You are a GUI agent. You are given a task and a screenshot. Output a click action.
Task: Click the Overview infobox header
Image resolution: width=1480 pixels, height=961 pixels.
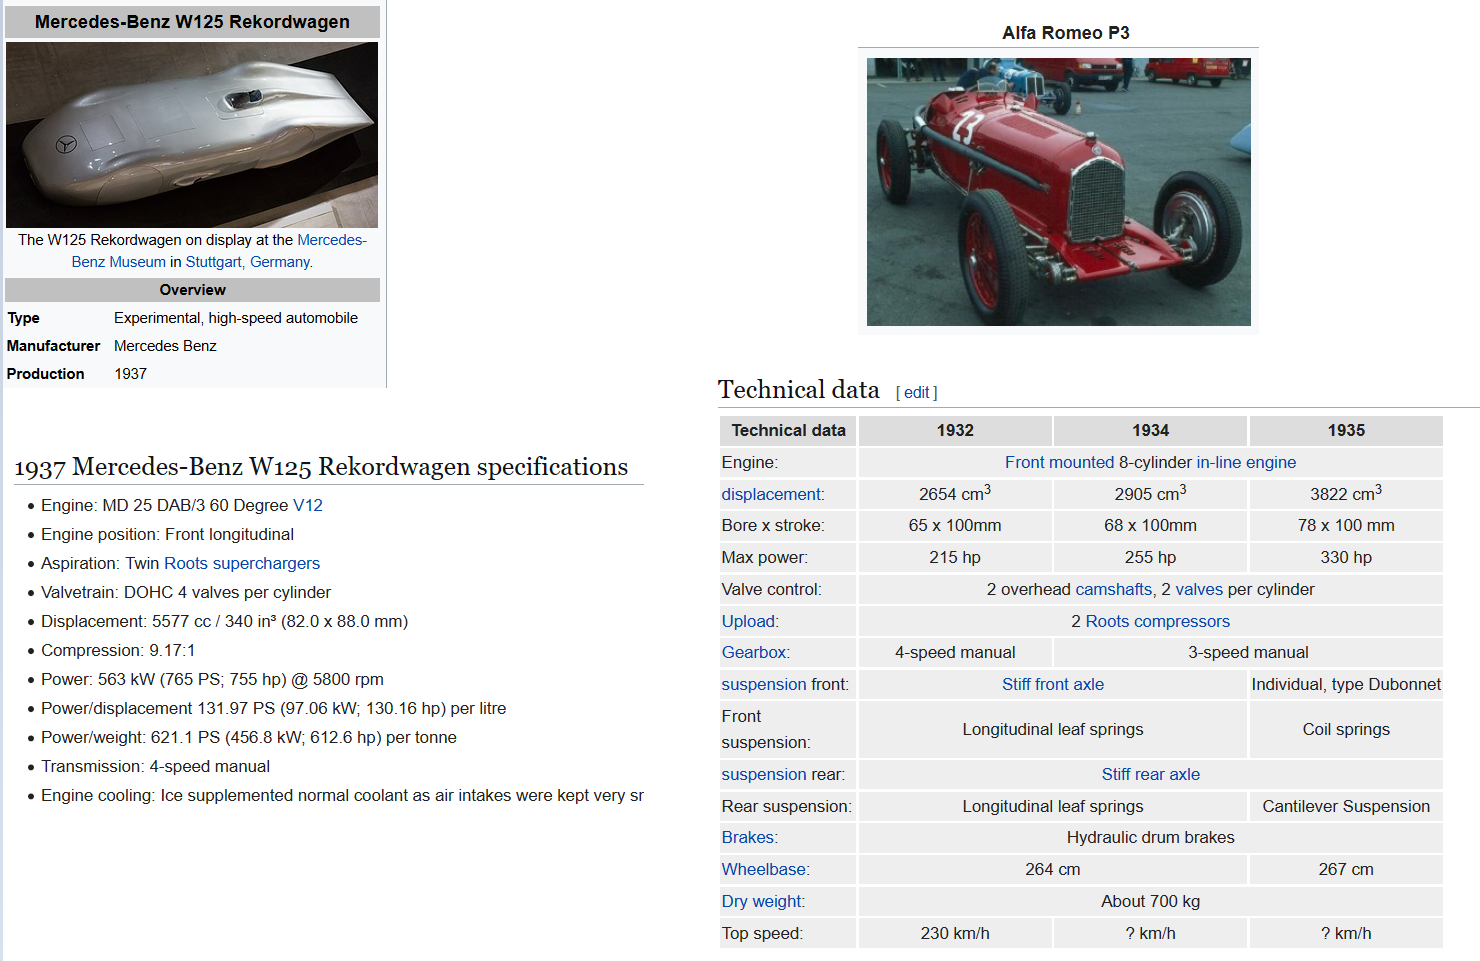click(x=192, y=290)
